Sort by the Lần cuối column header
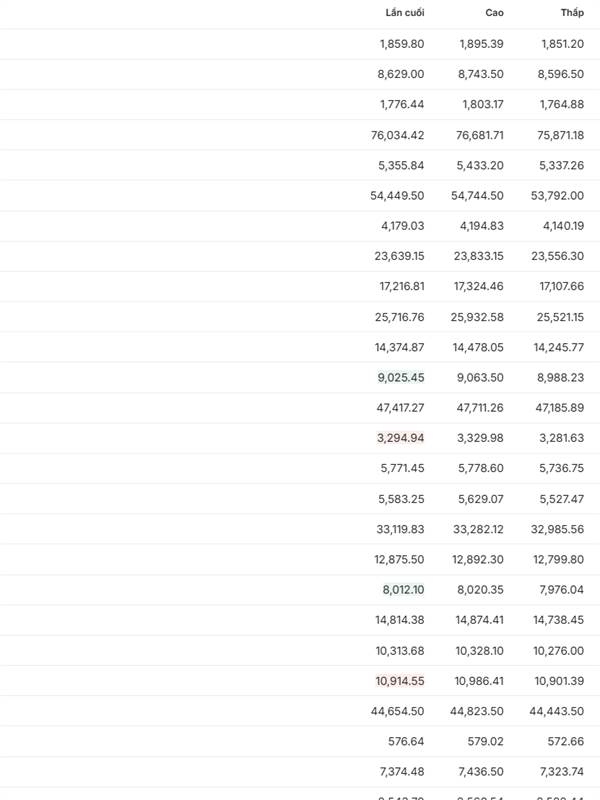This screenshot has width=600, height=800. point(404,13)
